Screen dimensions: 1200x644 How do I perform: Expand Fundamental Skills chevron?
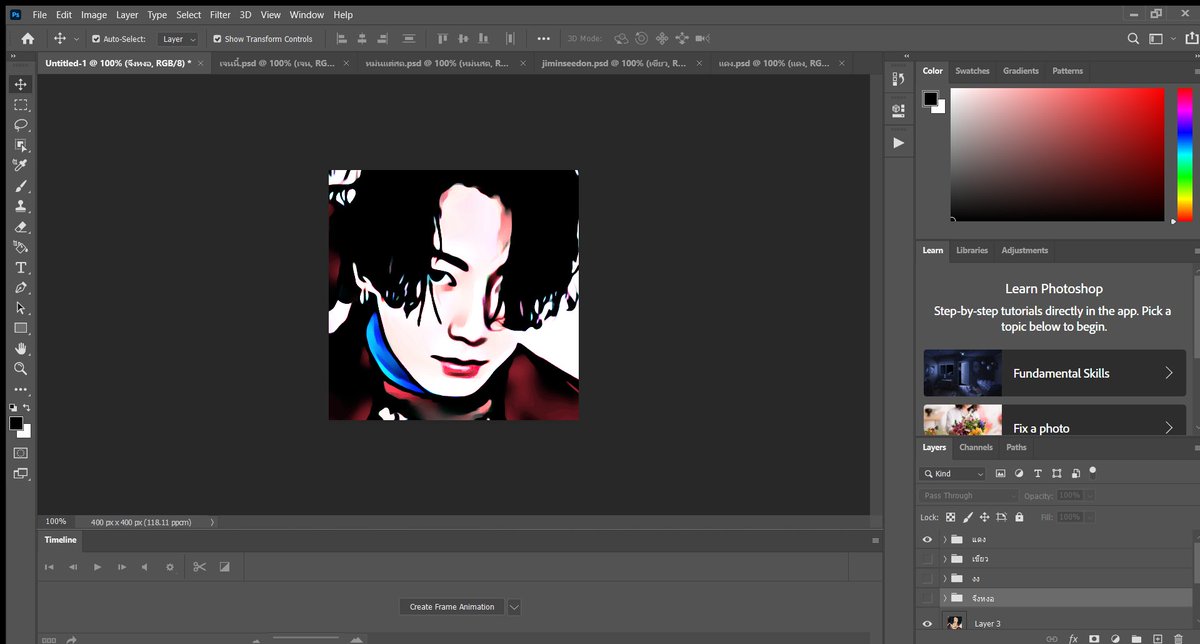pyautogui.click(x=1169, y=373)
